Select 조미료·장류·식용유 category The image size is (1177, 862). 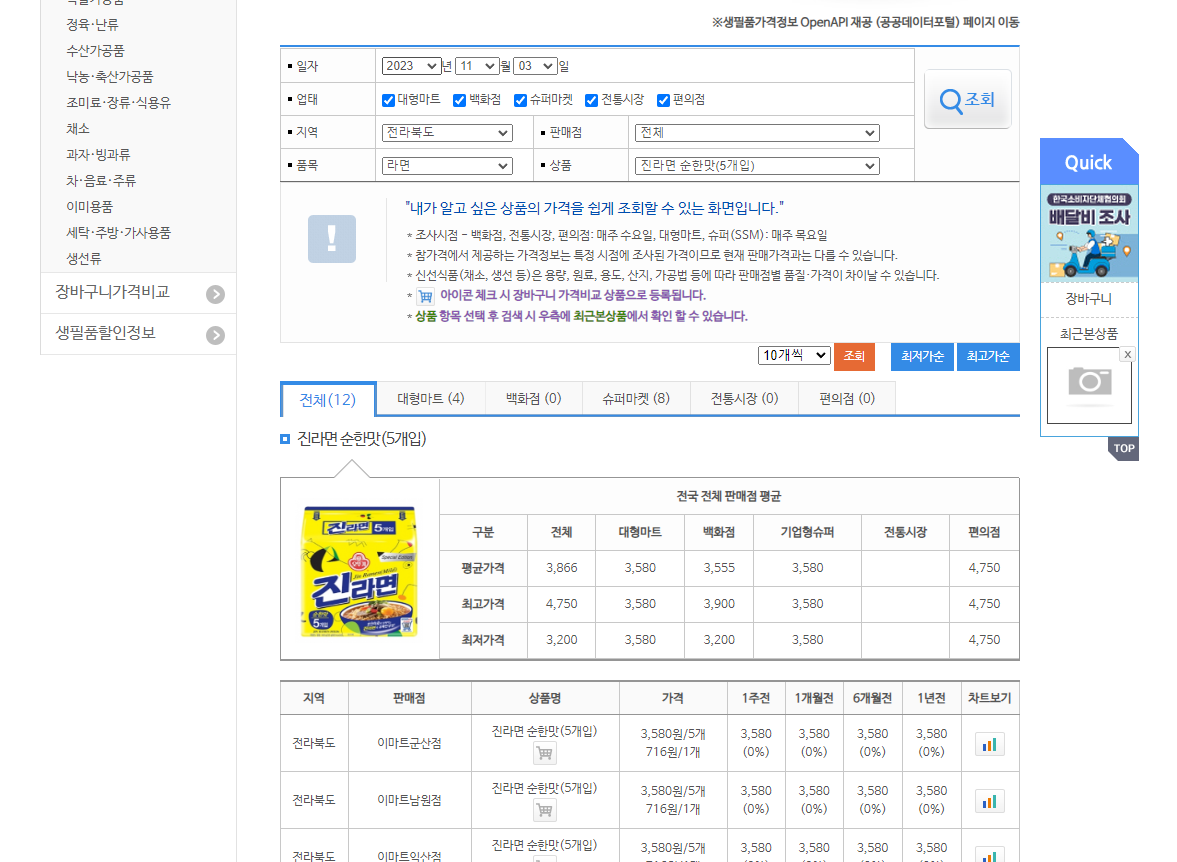click(x=119, y=103)
